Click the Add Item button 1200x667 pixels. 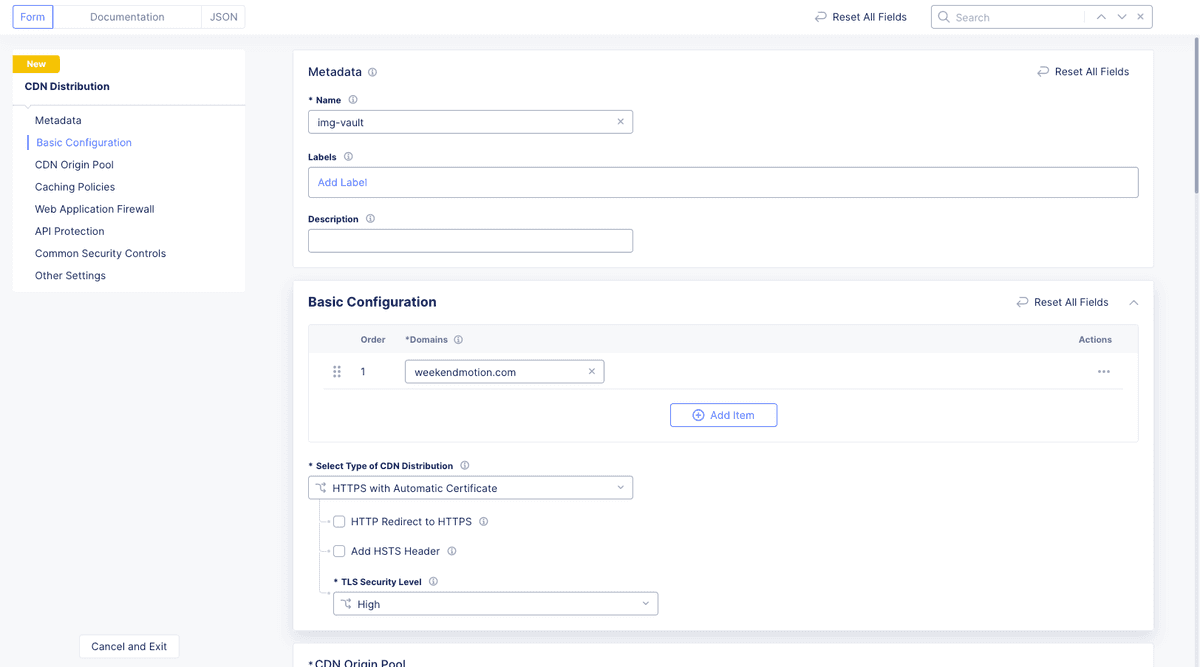[723, 415]
